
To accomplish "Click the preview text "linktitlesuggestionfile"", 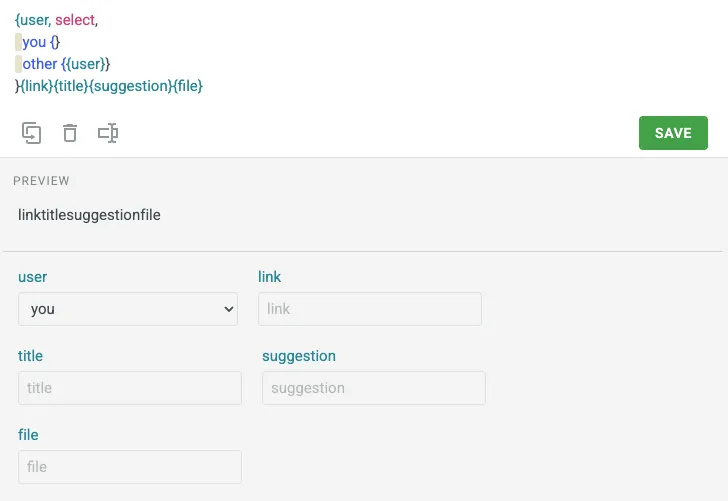I will click(89, 214).
